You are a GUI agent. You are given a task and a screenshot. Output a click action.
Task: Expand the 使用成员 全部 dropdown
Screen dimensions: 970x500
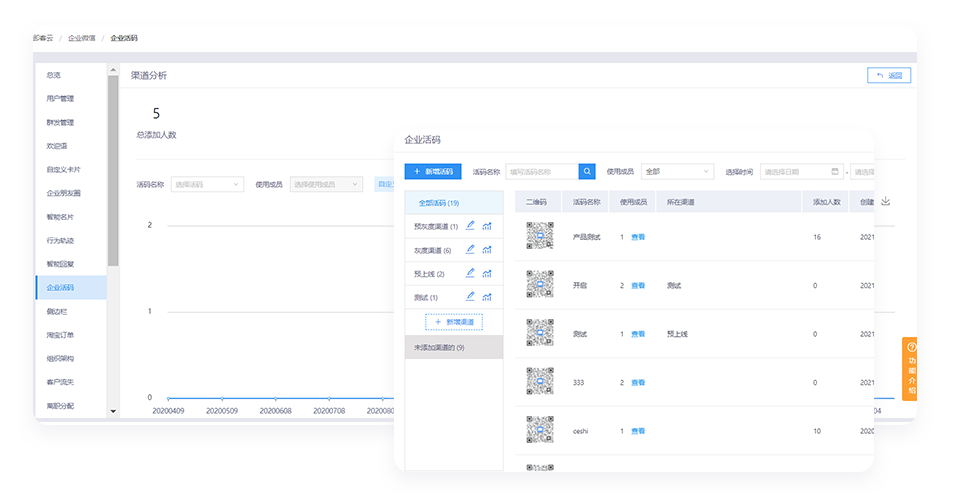pyautogui.click(x=677, y=172)
